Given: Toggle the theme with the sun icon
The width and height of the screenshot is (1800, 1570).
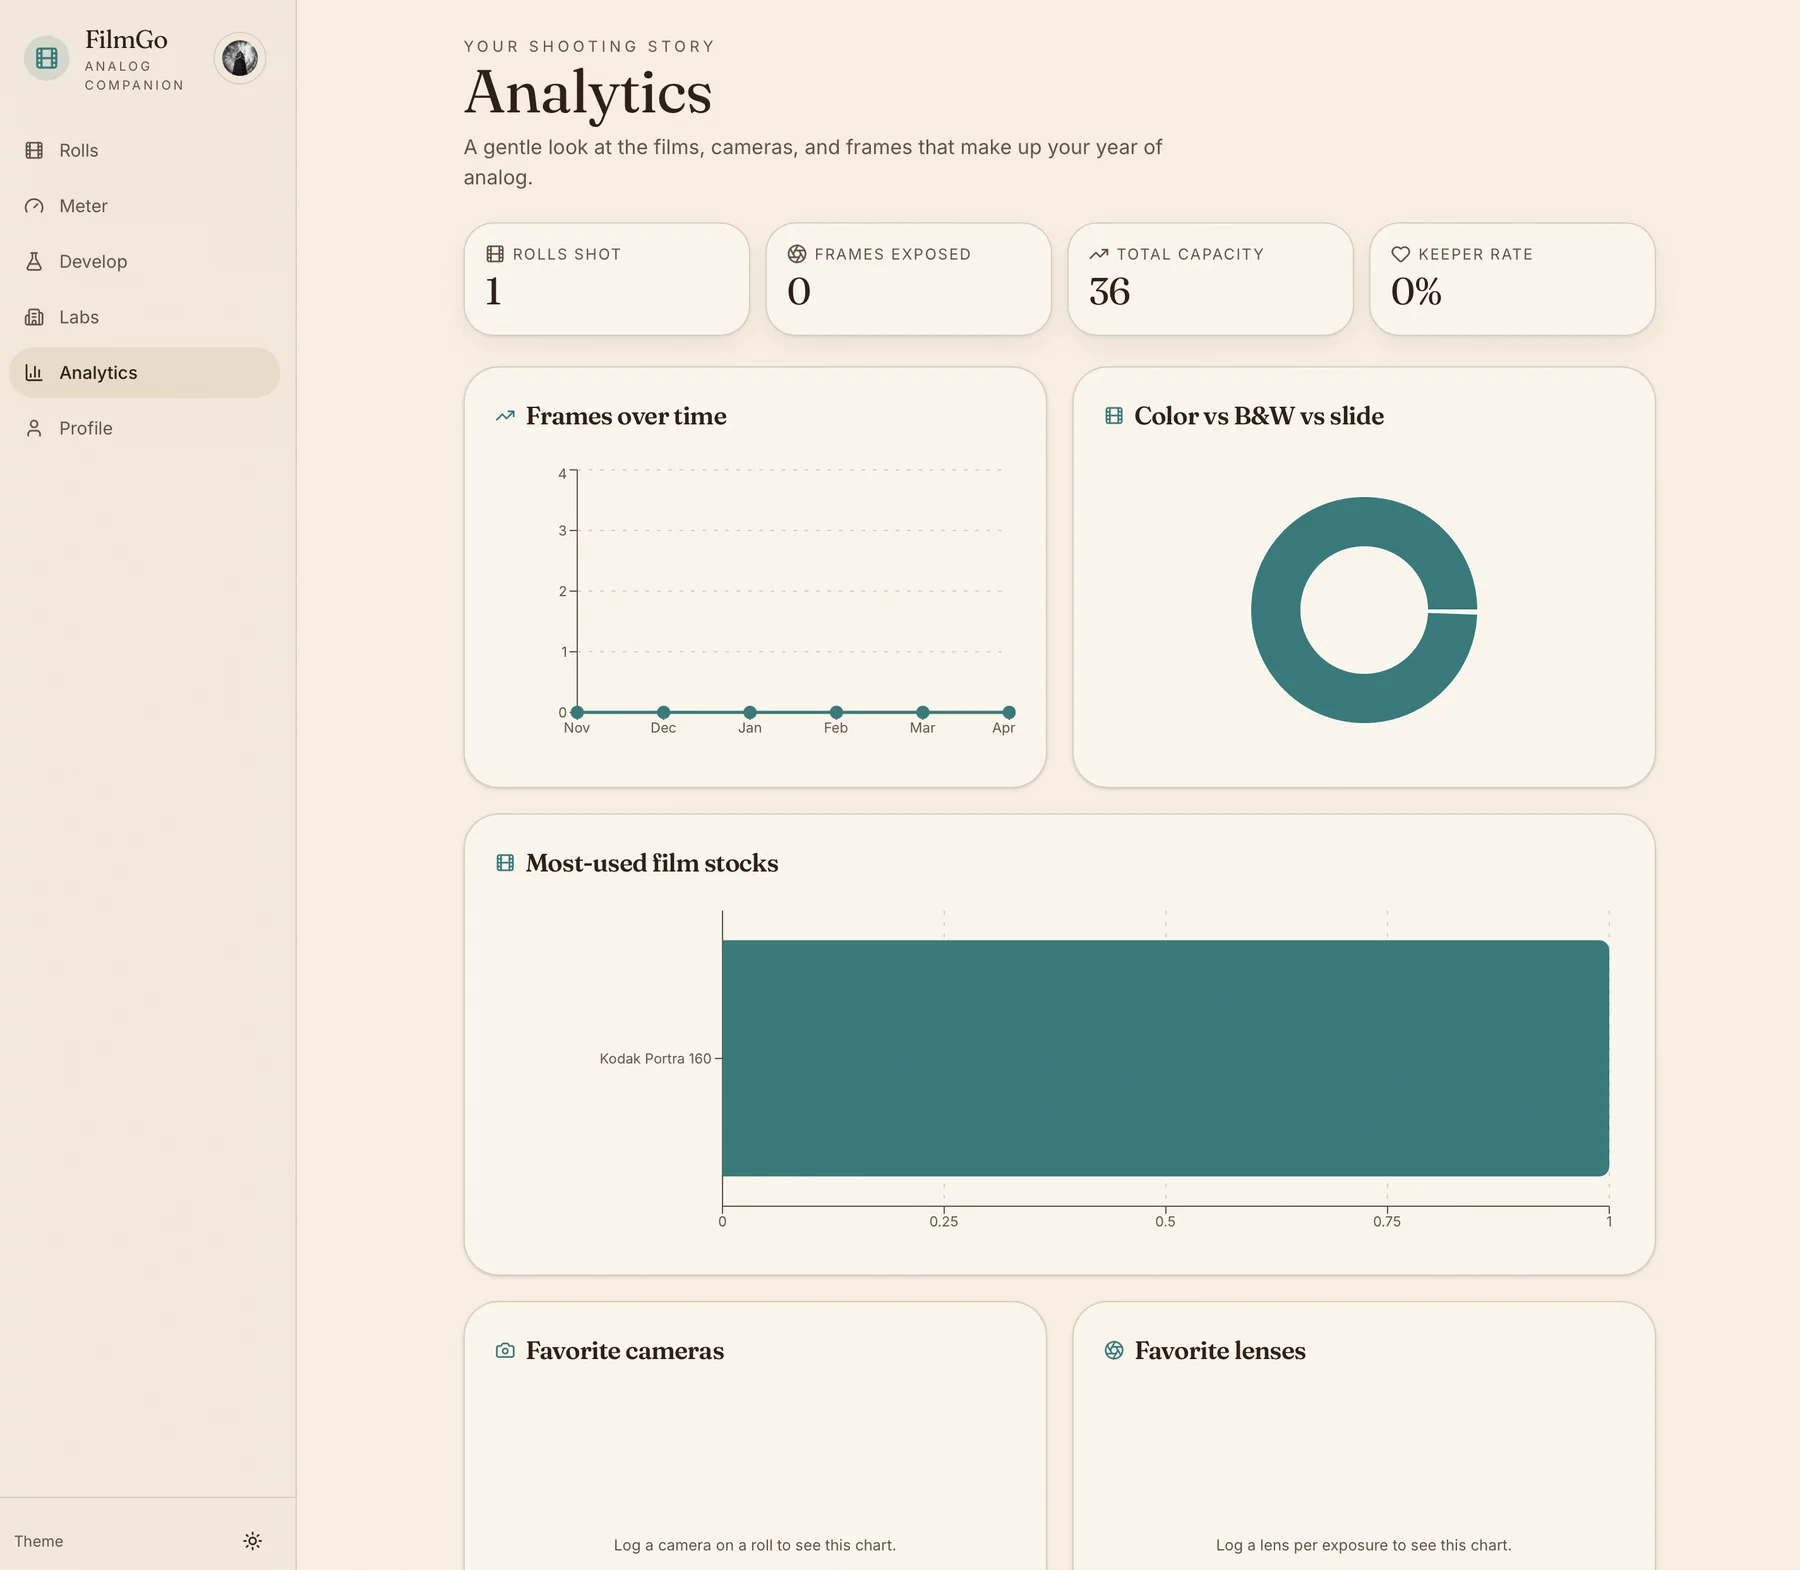Looking at the screenshot, I should (253, 1541).
